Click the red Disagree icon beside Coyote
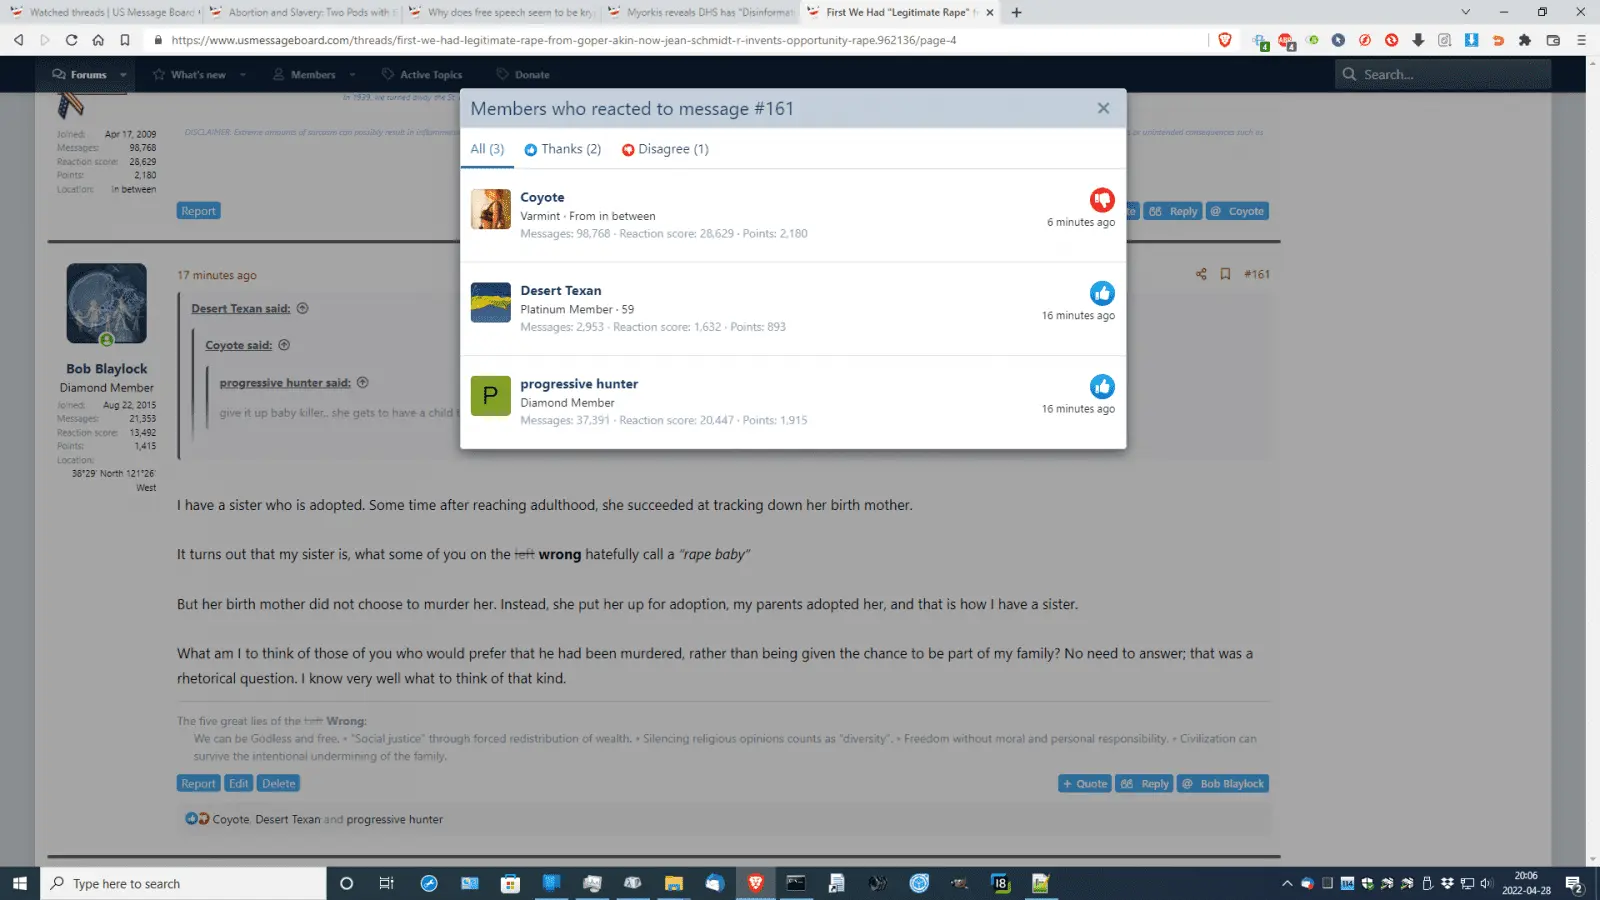Screen dimensions: 1600x900 click(x=1102, y=200)
